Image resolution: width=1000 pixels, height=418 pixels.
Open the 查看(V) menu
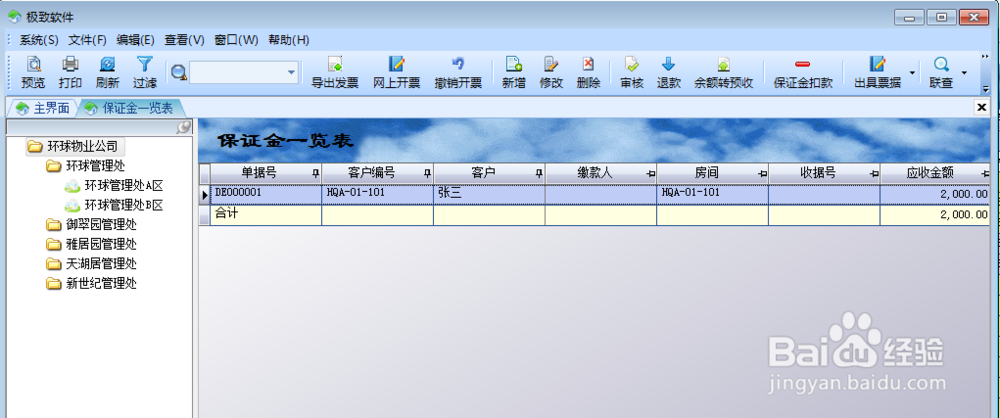pyautogui.click(x=184, y=40)
